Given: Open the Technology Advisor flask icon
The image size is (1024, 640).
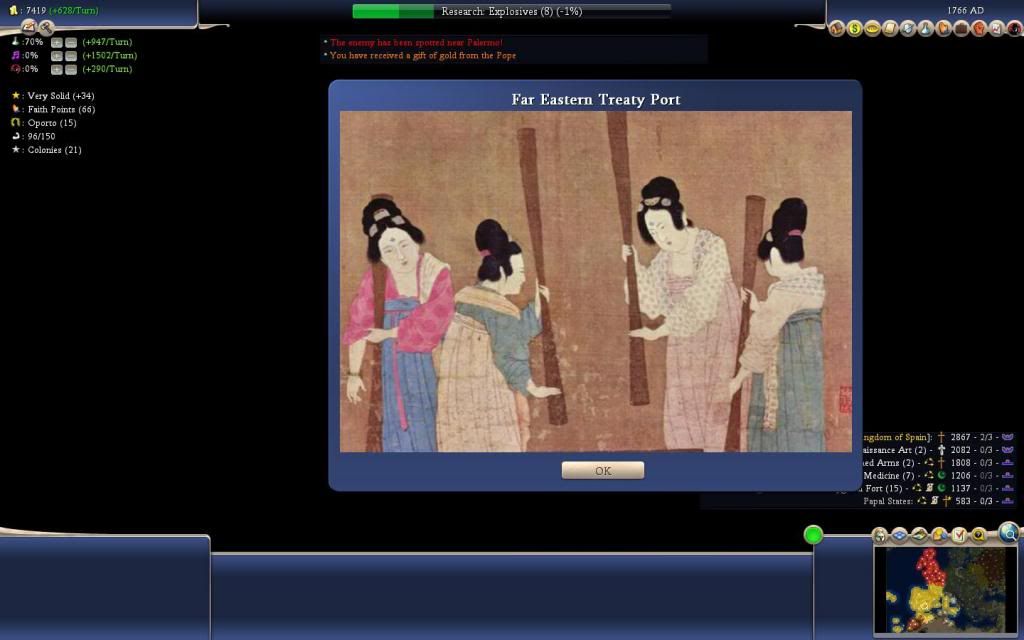Looking at the screenshot, I should pos(924,29).
